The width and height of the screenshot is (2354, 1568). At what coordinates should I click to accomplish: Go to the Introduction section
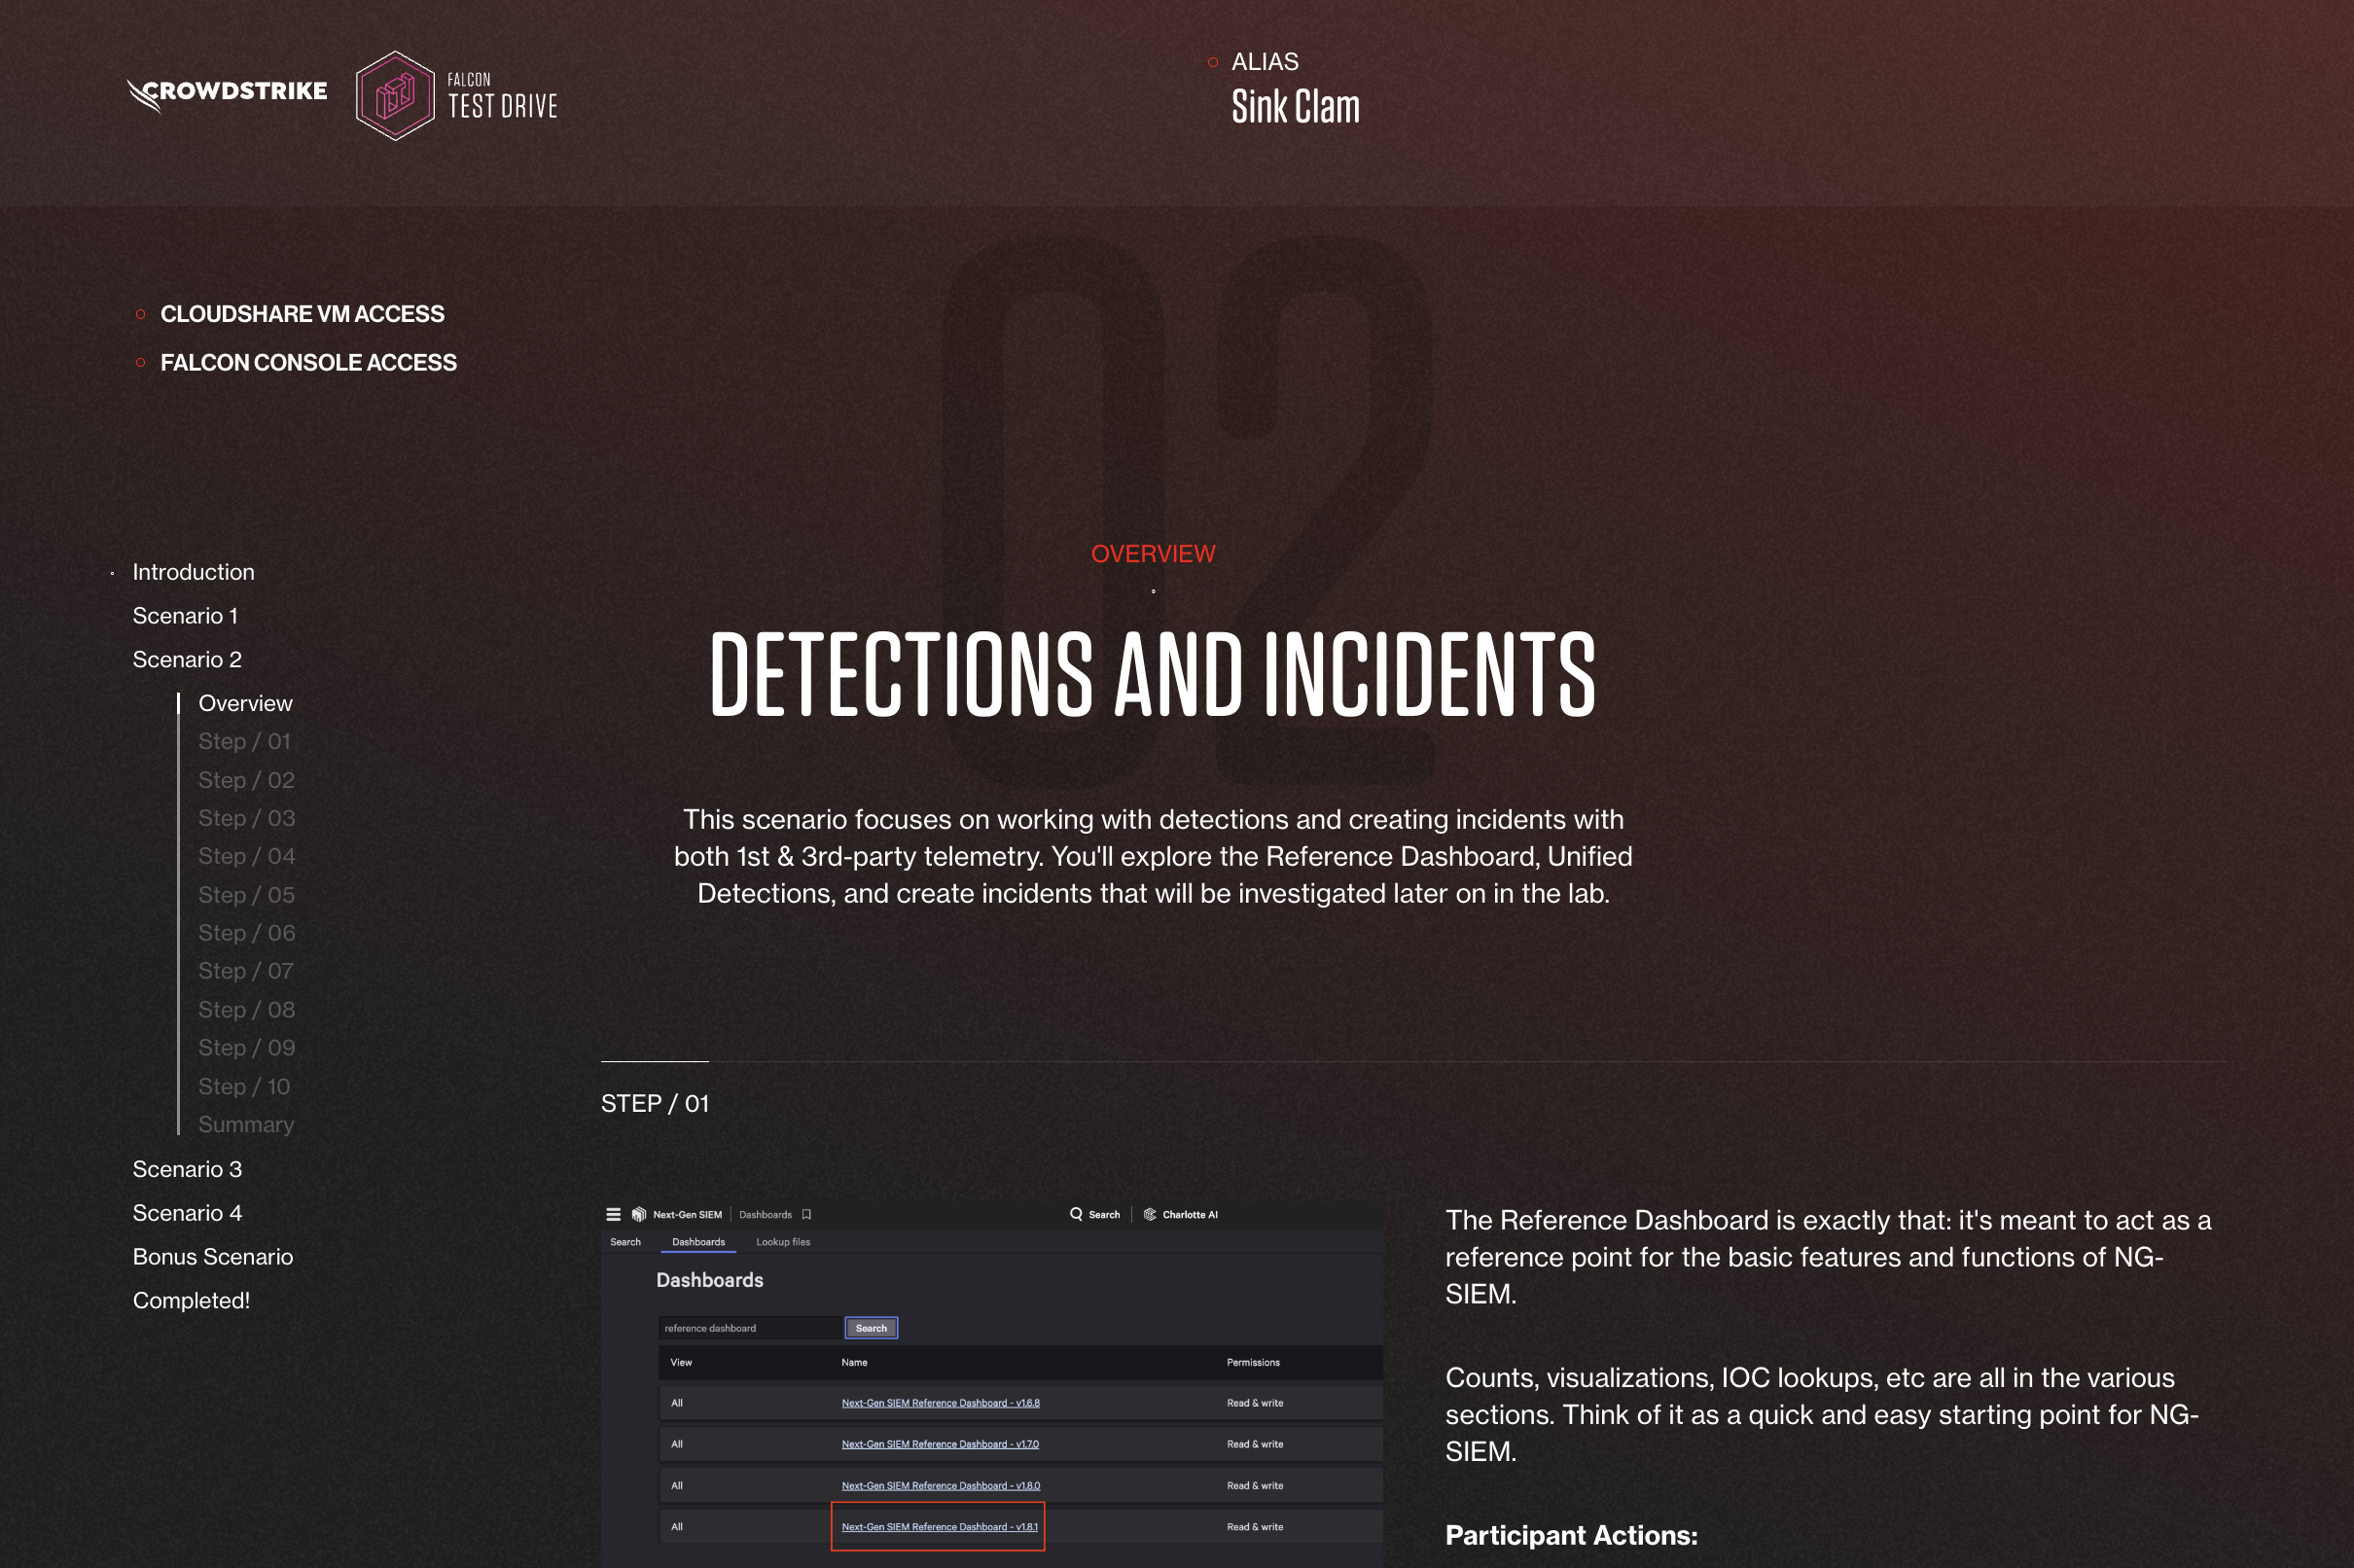click(193, 572)
